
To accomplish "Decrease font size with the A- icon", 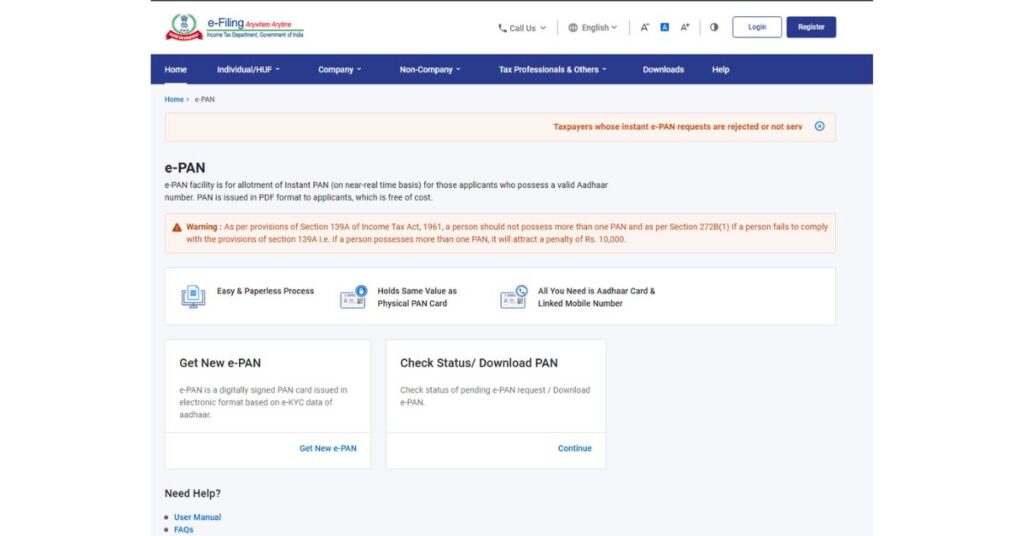I will pos(645,27).
